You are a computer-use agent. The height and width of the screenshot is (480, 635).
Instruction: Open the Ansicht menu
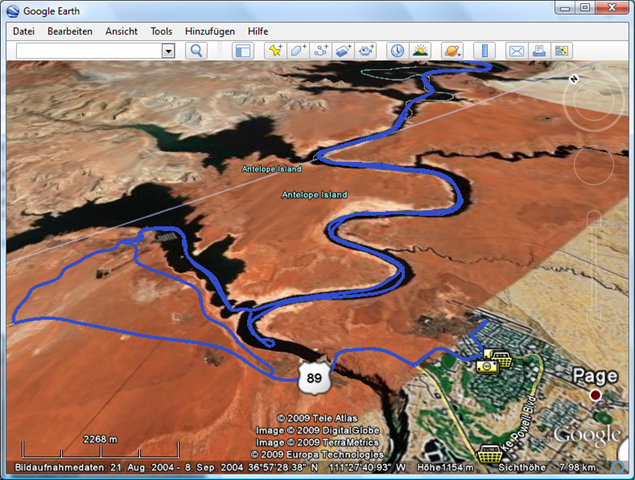click(x=121, y=31)
